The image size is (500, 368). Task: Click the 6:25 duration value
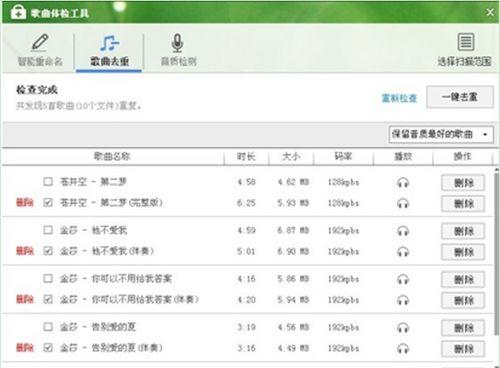pyautogui.click(x=246, y=203)
